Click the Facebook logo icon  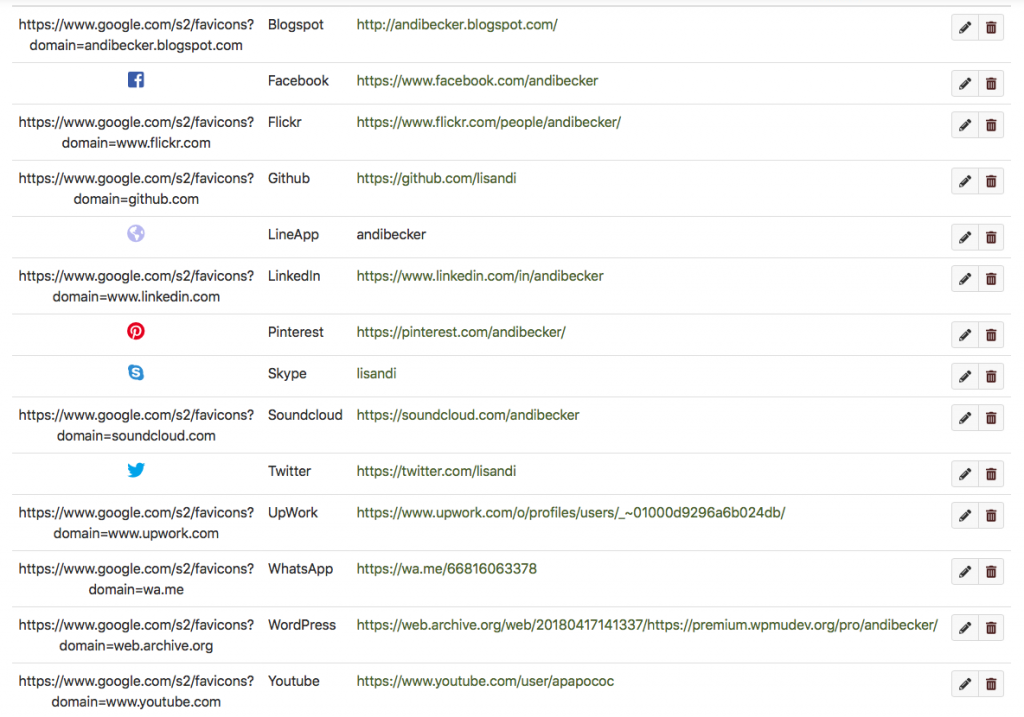[x=136, y=80]
